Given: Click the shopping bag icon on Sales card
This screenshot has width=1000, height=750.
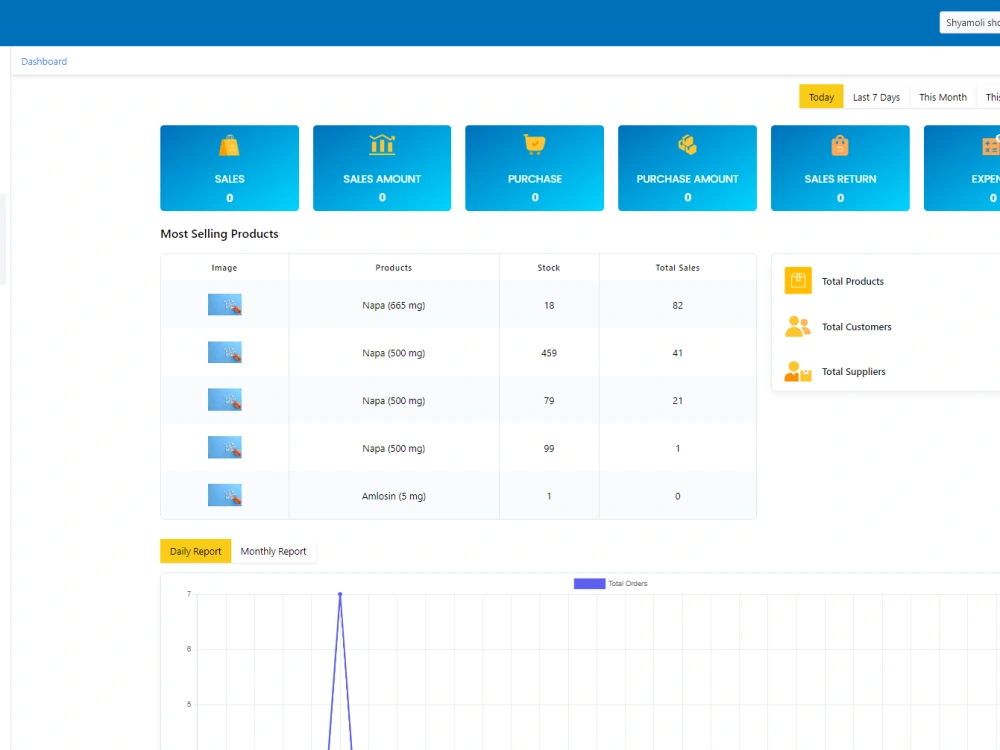Looking at the screenshot, I should [229, 146].
